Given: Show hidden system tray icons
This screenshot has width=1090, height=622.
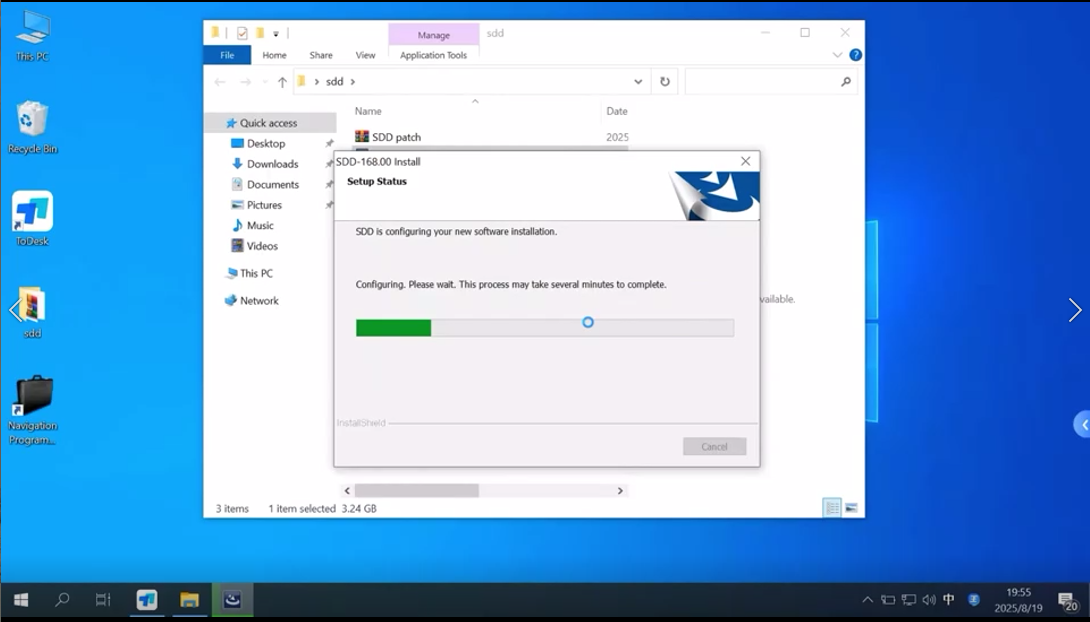Looking at the screenshot, I should [868, 600].
